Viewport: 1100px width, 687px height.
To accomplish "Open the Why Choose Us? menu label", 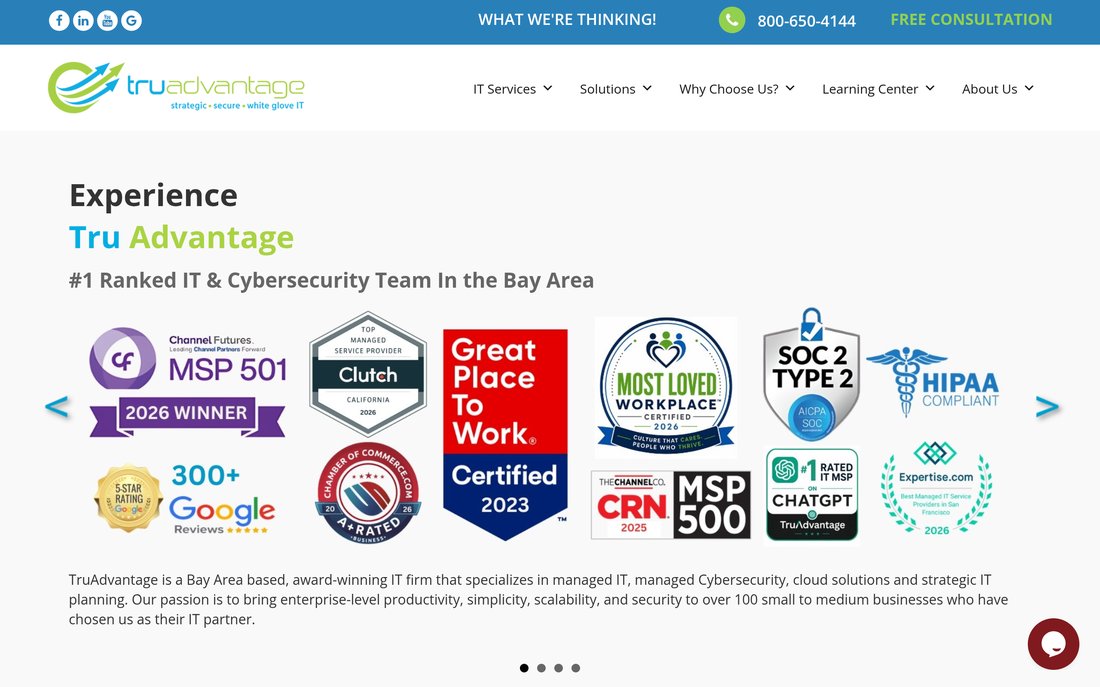I will 729,89.
